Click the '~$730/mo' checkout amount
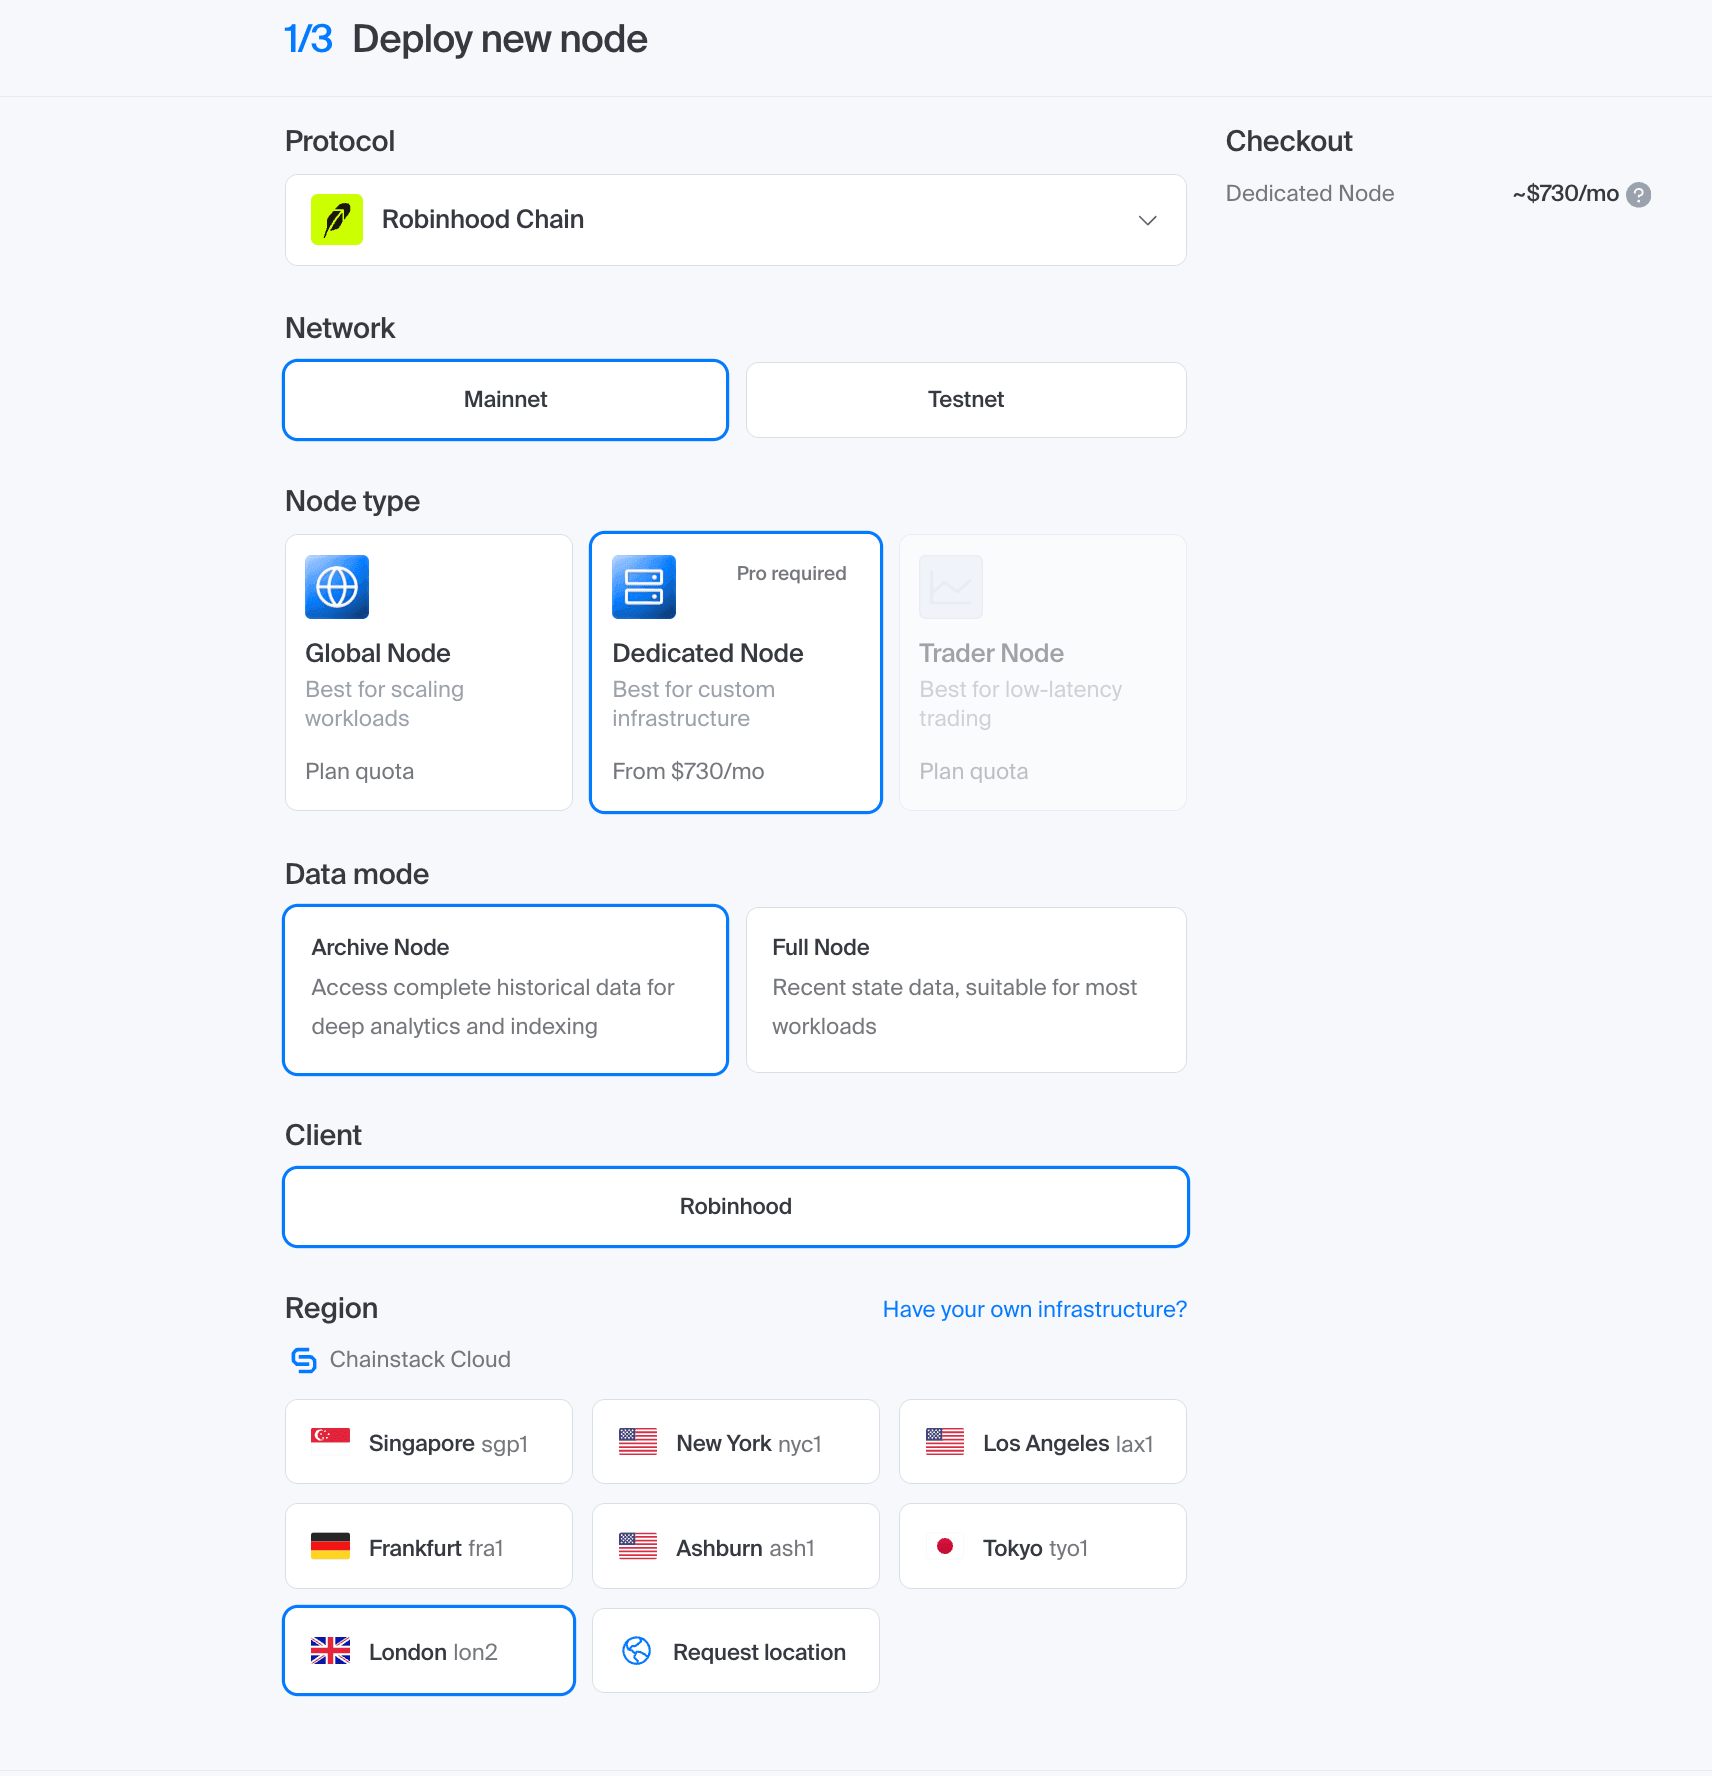This screenshot has width=1712, height=1776. [1566, 194]
